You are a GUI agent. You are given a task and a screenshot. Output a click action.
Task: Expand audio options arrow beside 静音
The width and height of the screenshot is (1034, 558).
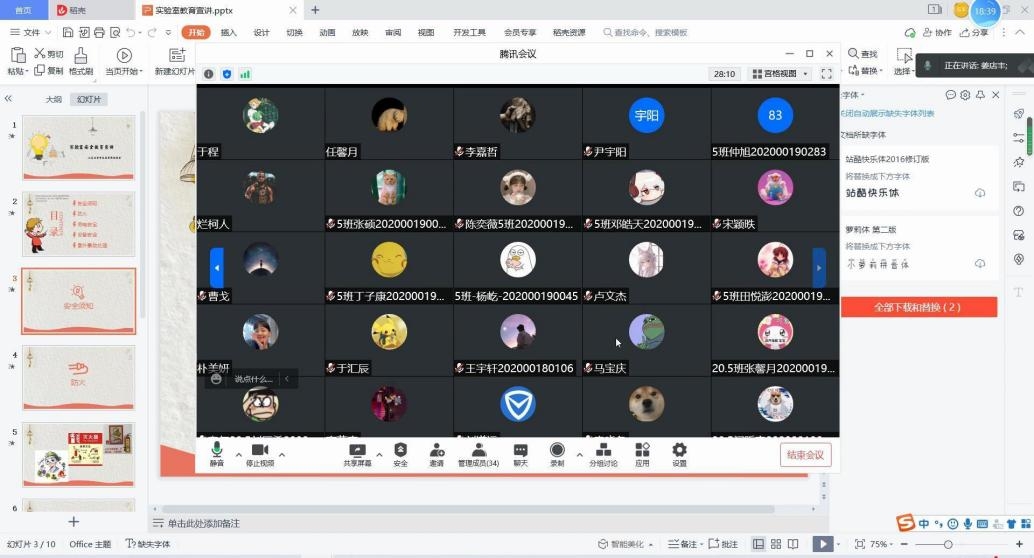click(238, 455)
